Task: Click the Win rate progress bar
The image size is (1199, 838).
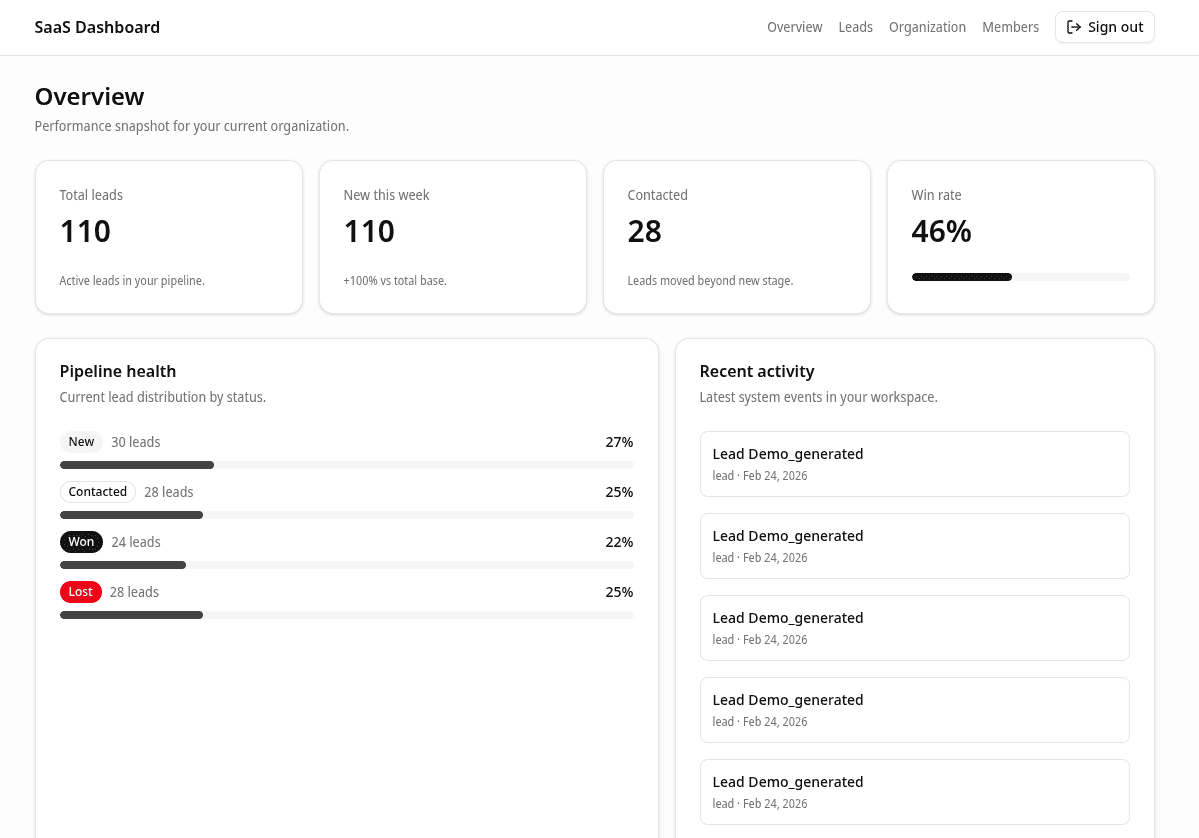Action: (1020, 277)
